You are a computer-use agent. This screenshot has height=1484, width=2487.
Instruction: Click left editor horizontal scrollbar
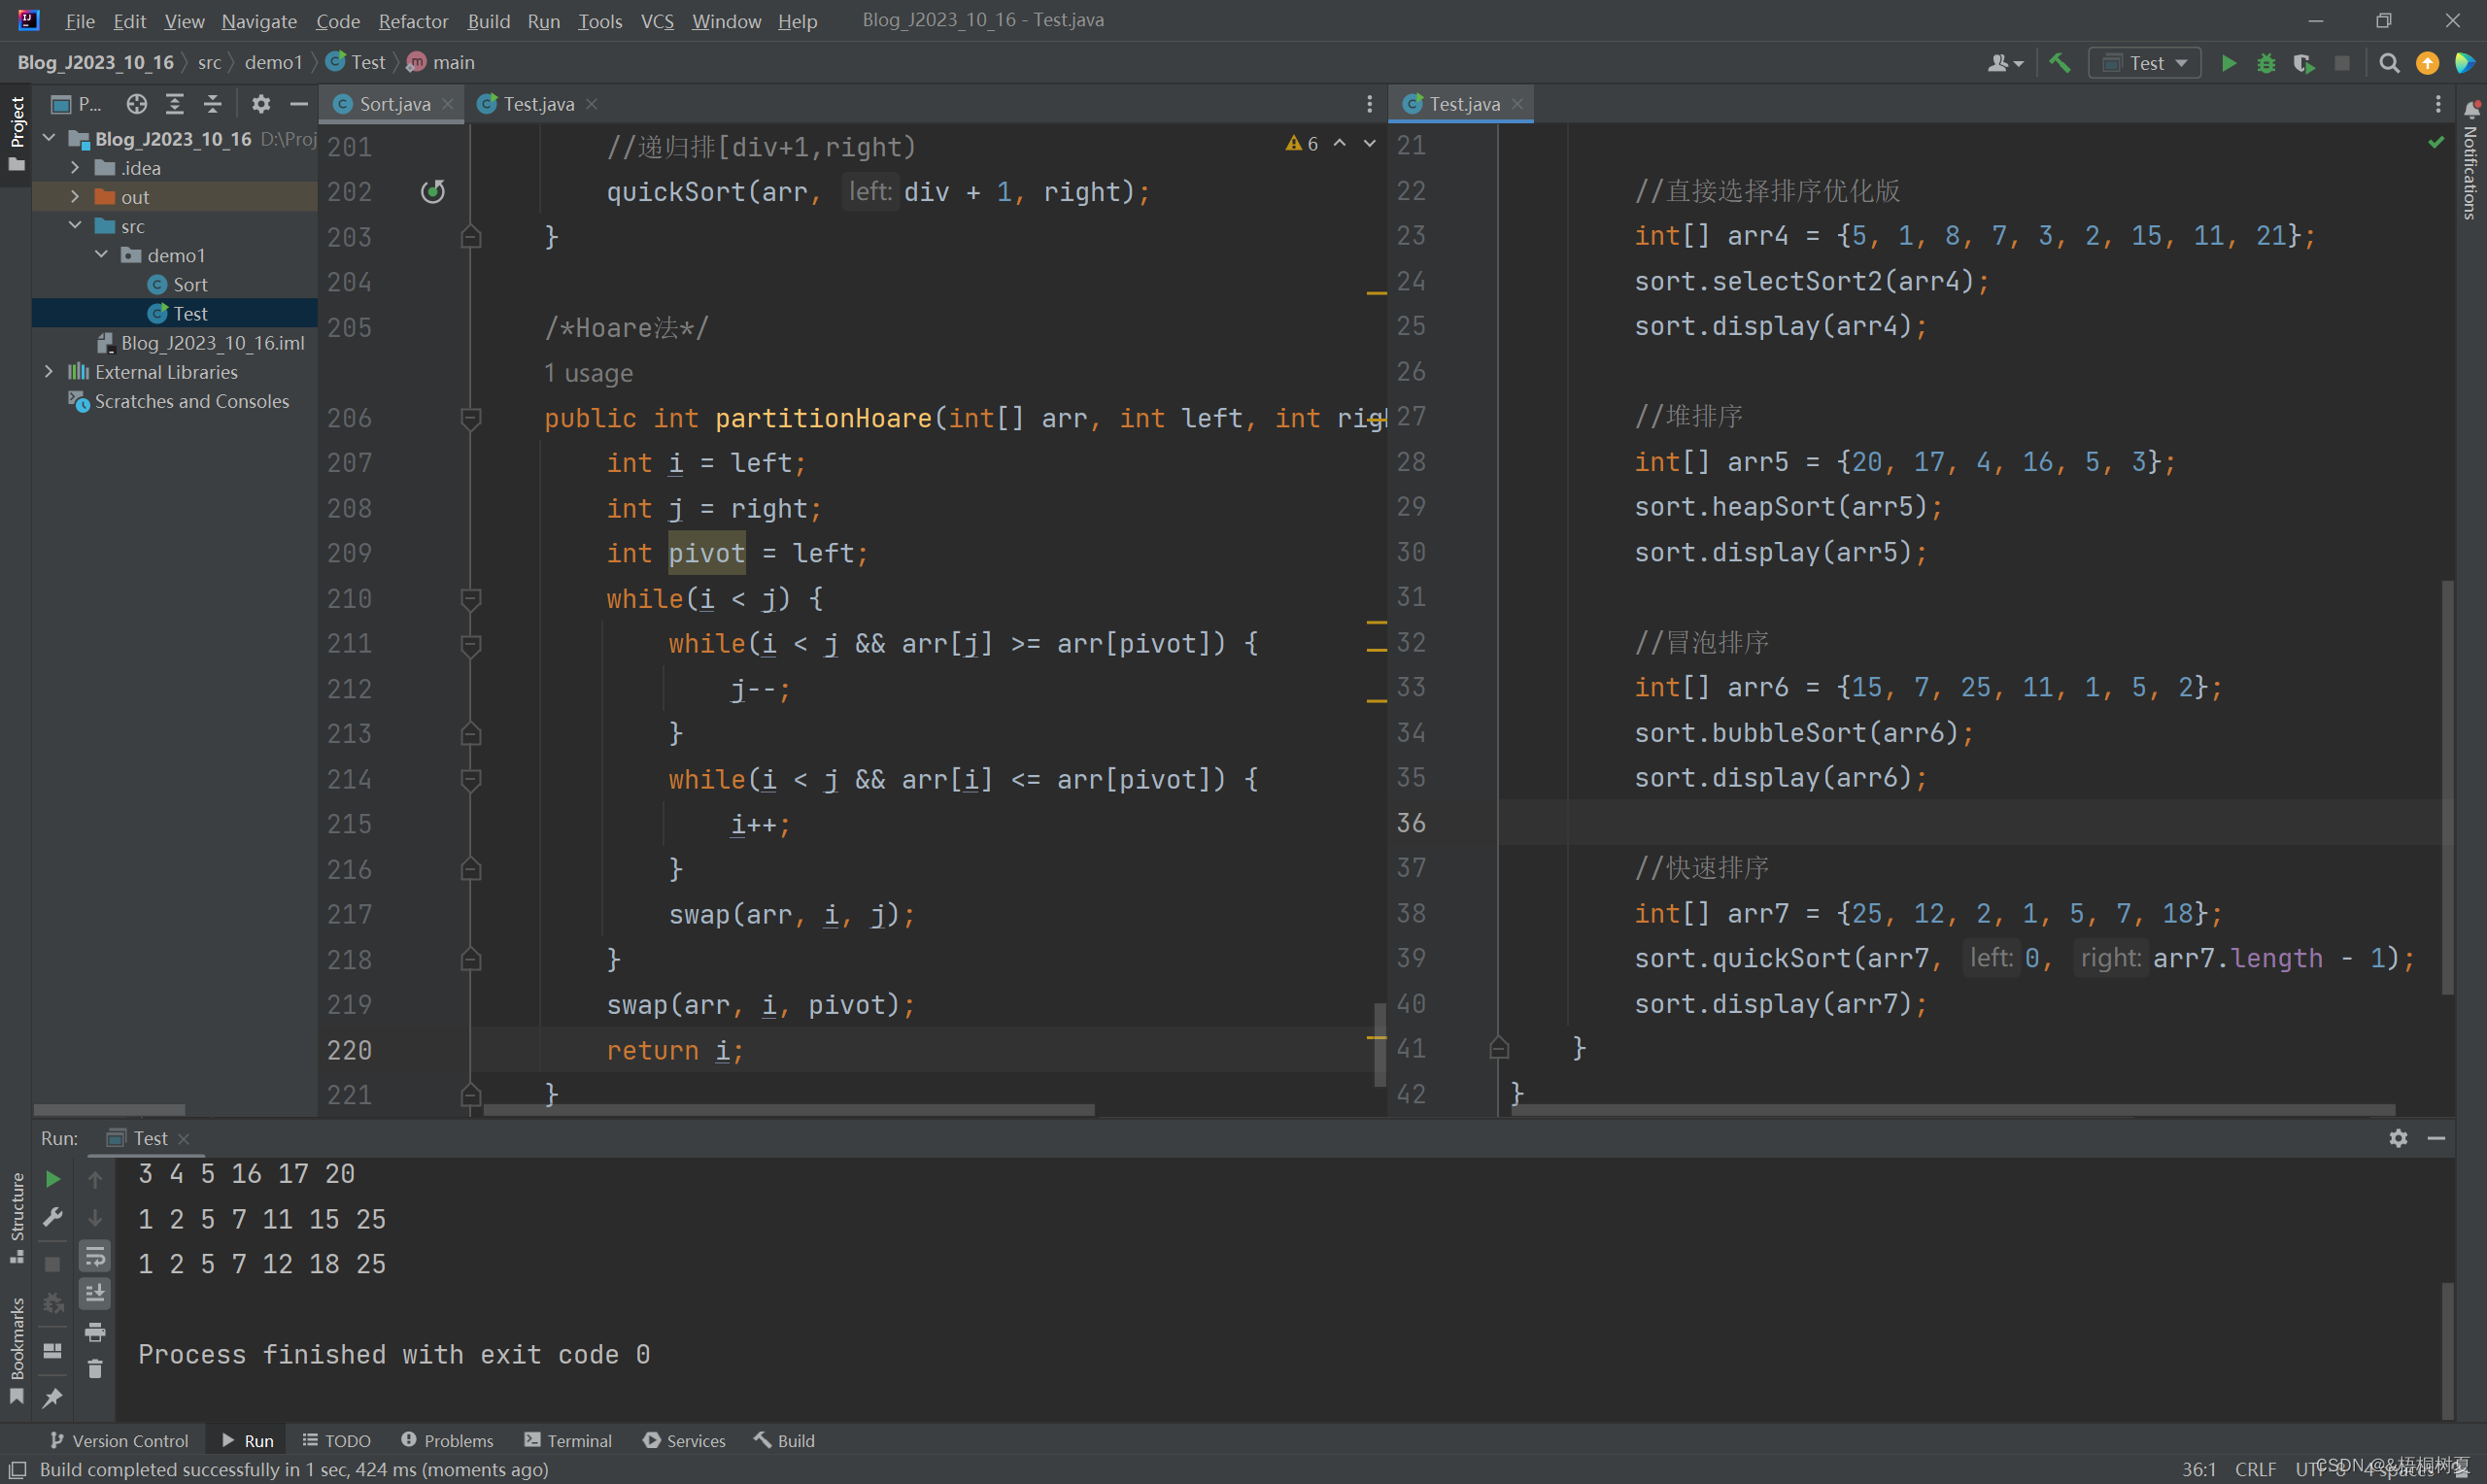point(788,1110)
